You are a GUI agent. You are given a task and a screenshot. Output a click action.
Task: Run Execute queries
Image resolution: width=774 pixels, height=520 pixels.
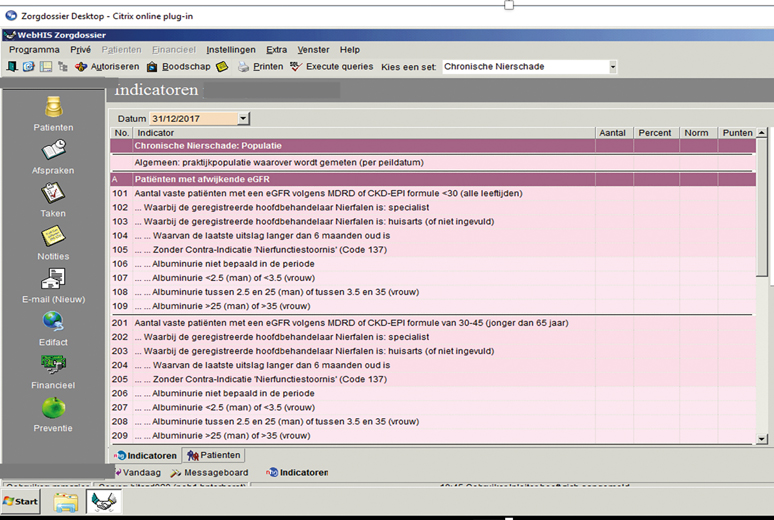click(x=331, y=67)
